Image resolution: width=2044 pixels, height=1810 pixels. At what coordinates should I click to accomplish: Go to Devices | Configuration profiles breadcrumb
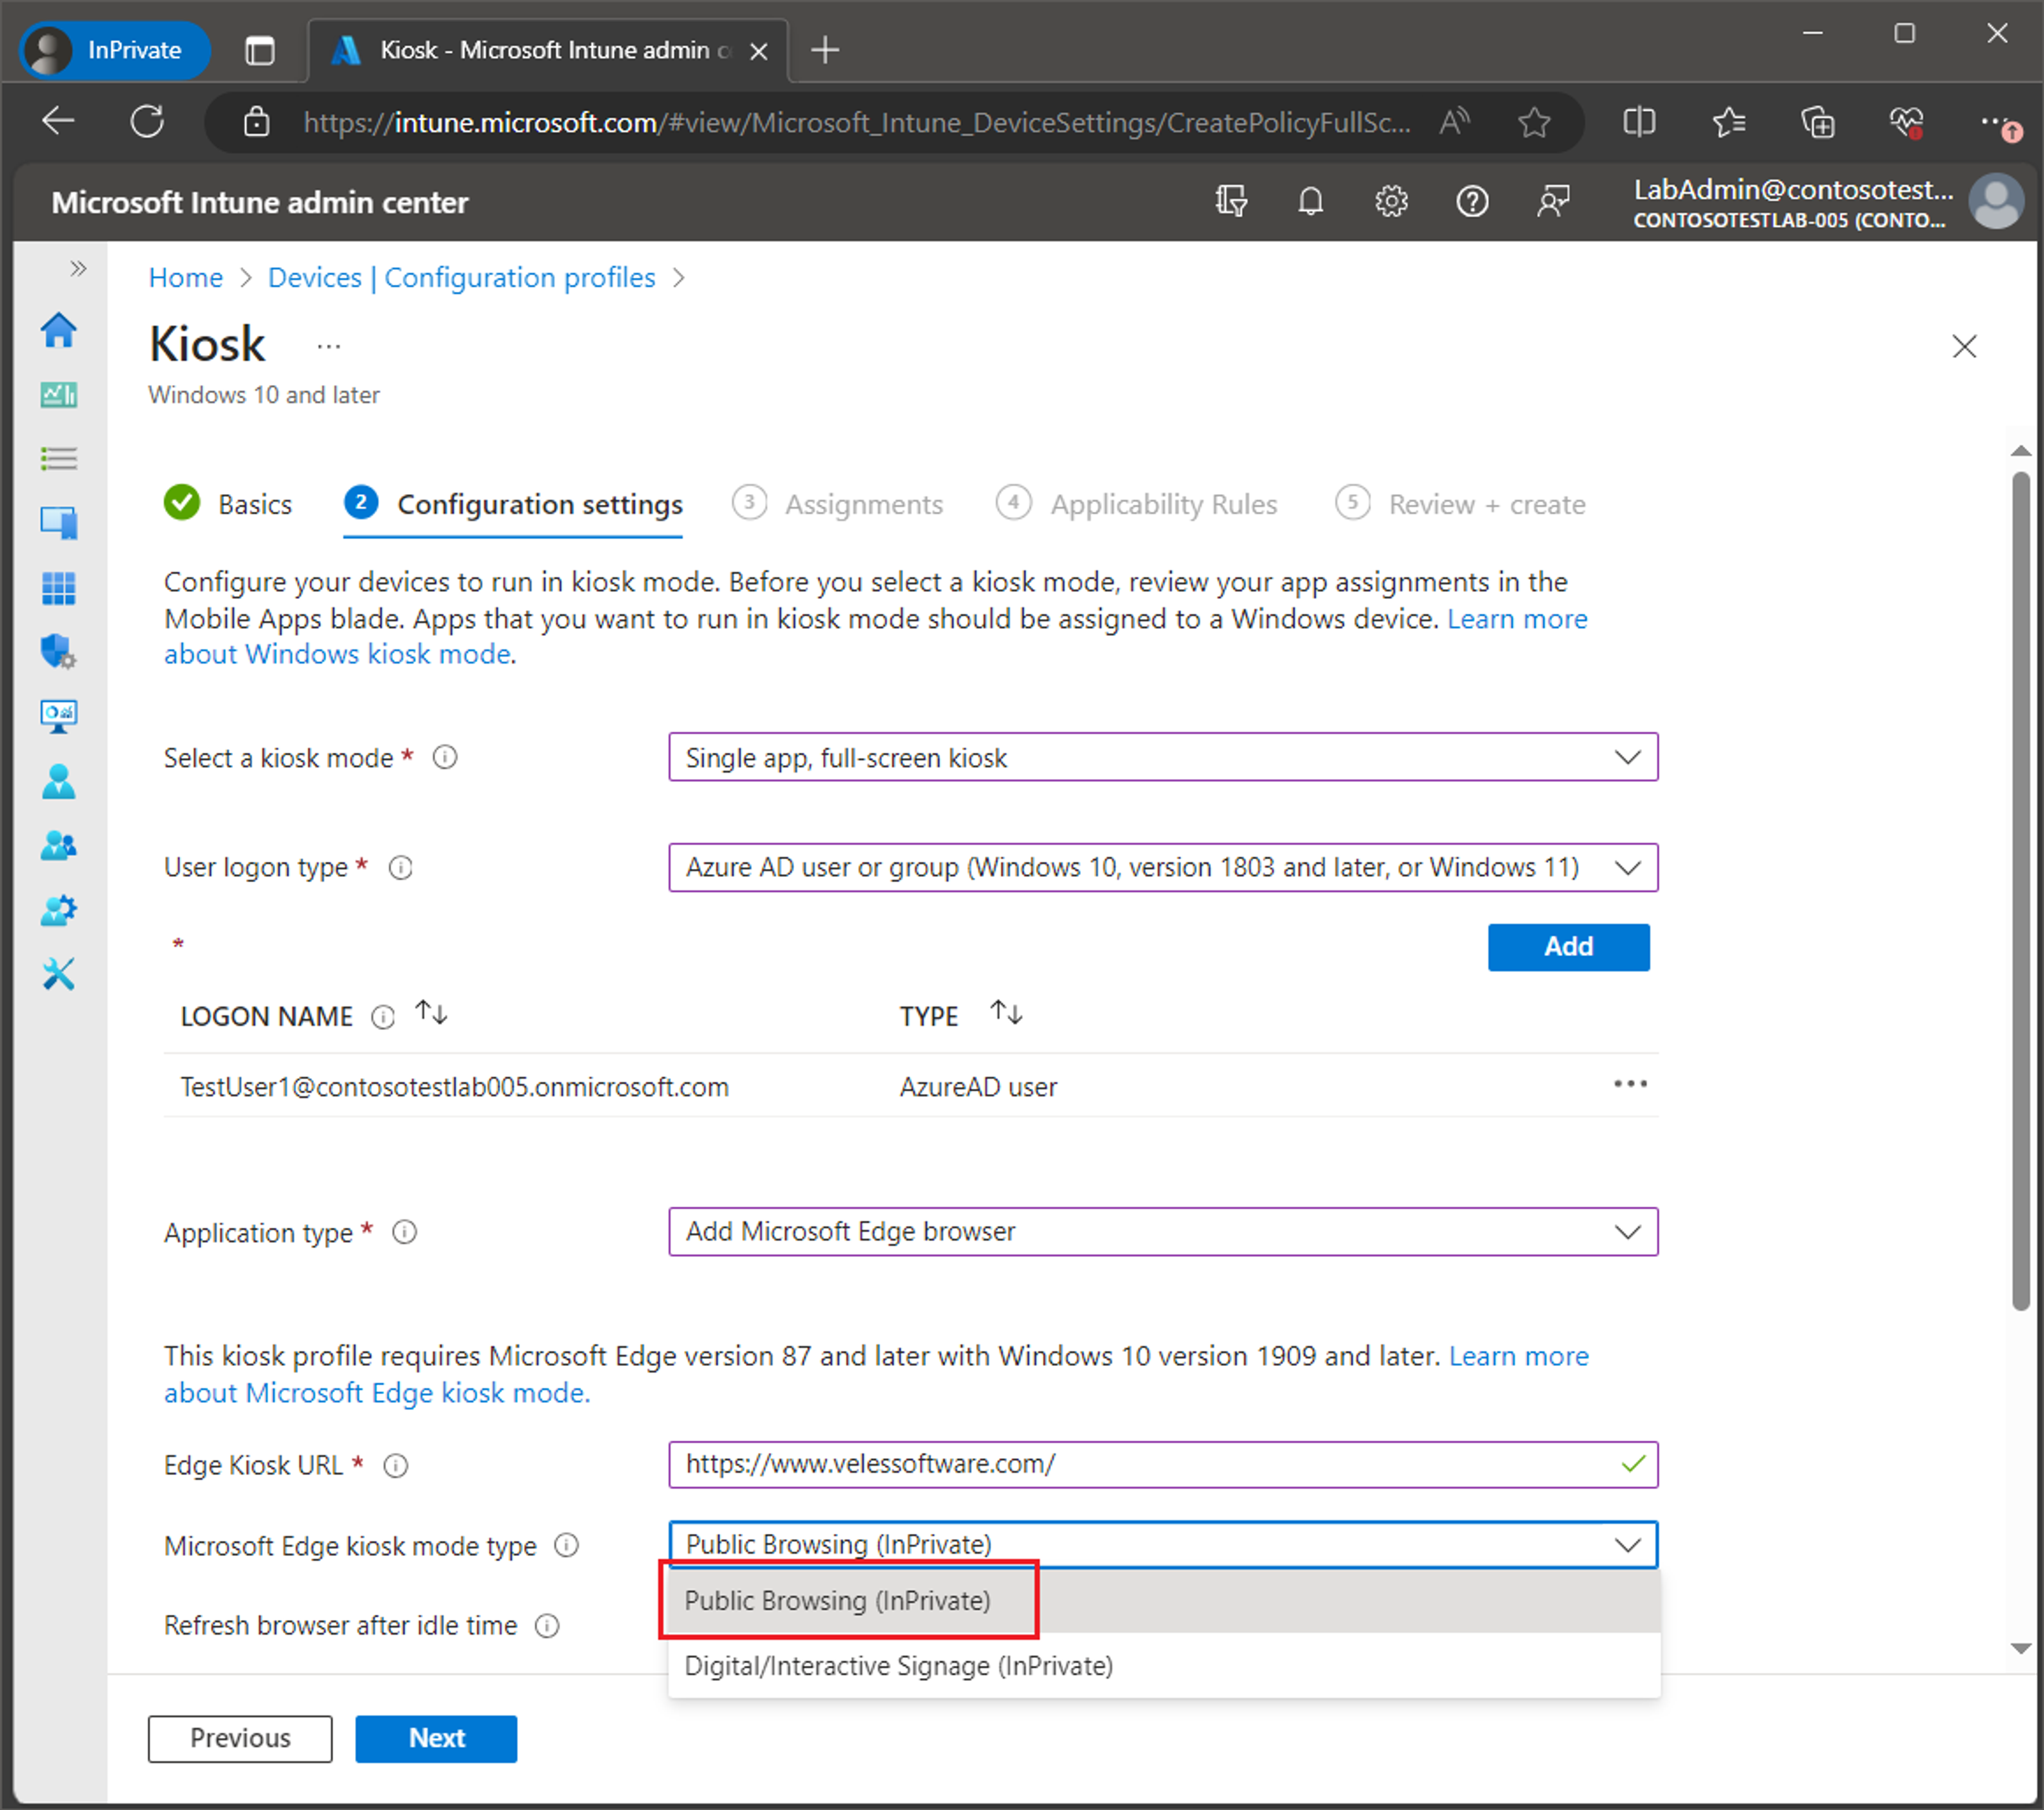click(x=462, y=277)
